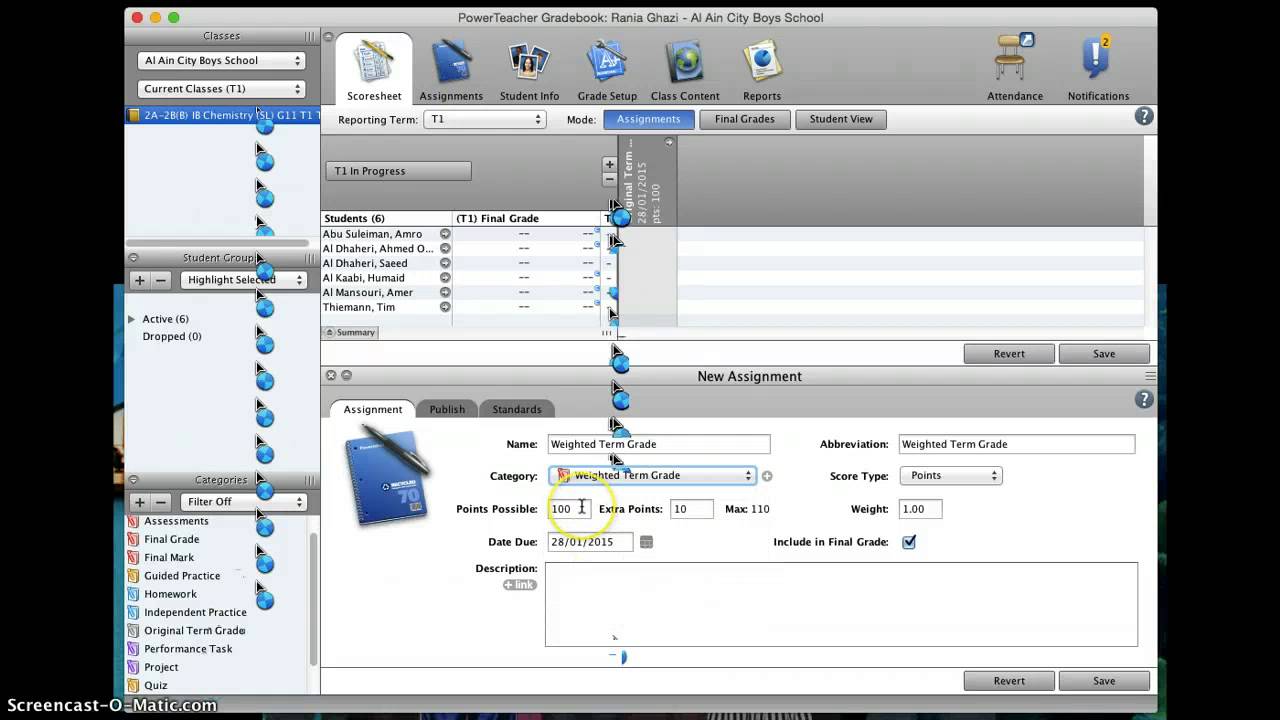
Task: Open the Score Type Points dropdown
Action: [950, 476]
